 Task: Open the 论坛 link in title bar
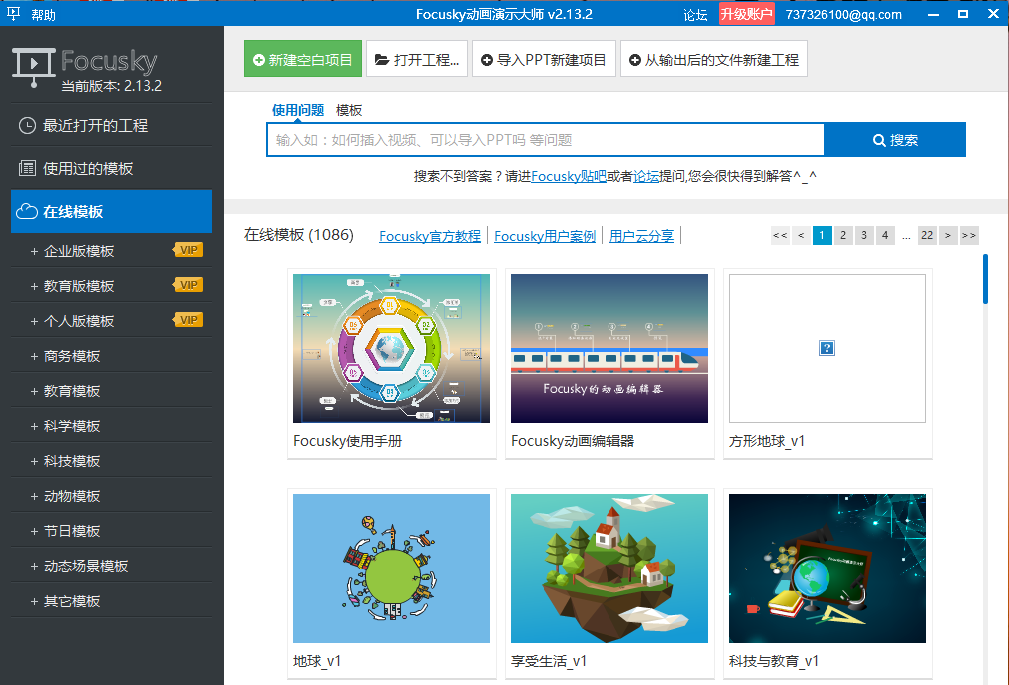[x=695, y=15]
